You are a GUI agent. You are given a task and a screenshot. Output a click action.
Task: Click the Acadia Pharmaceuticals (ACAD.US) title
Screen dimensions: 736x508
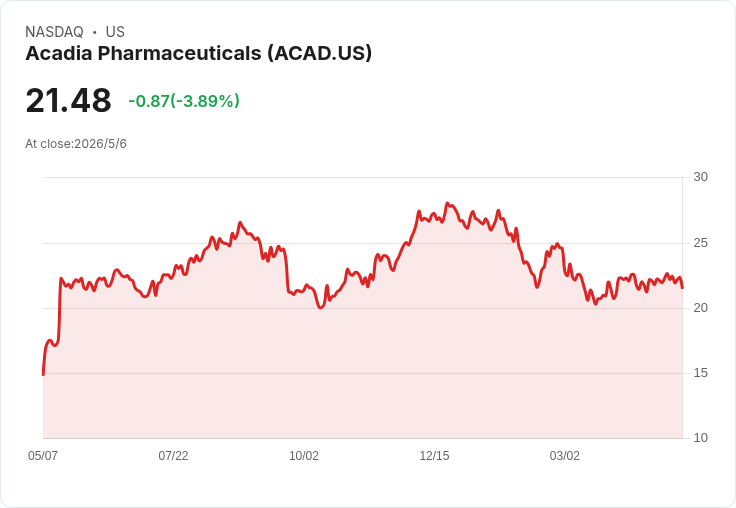coord(199,54)
